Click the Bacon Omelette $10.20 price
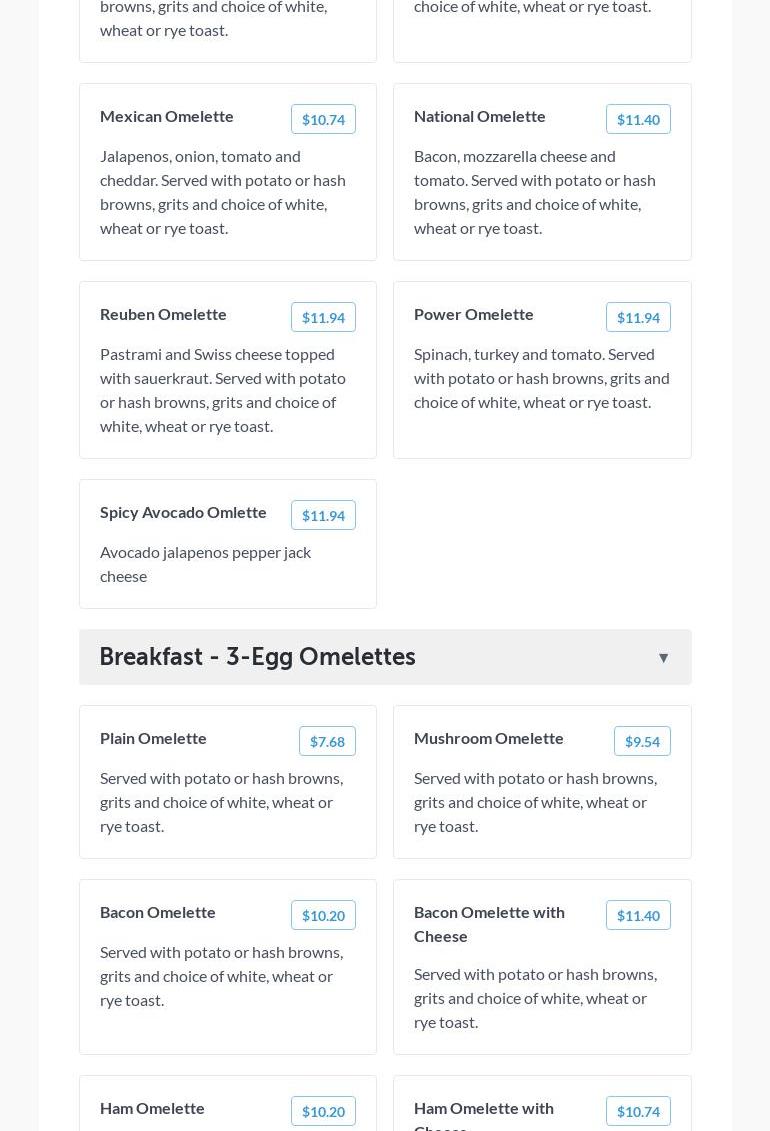Screen dimensions: 770x1131 323,916
